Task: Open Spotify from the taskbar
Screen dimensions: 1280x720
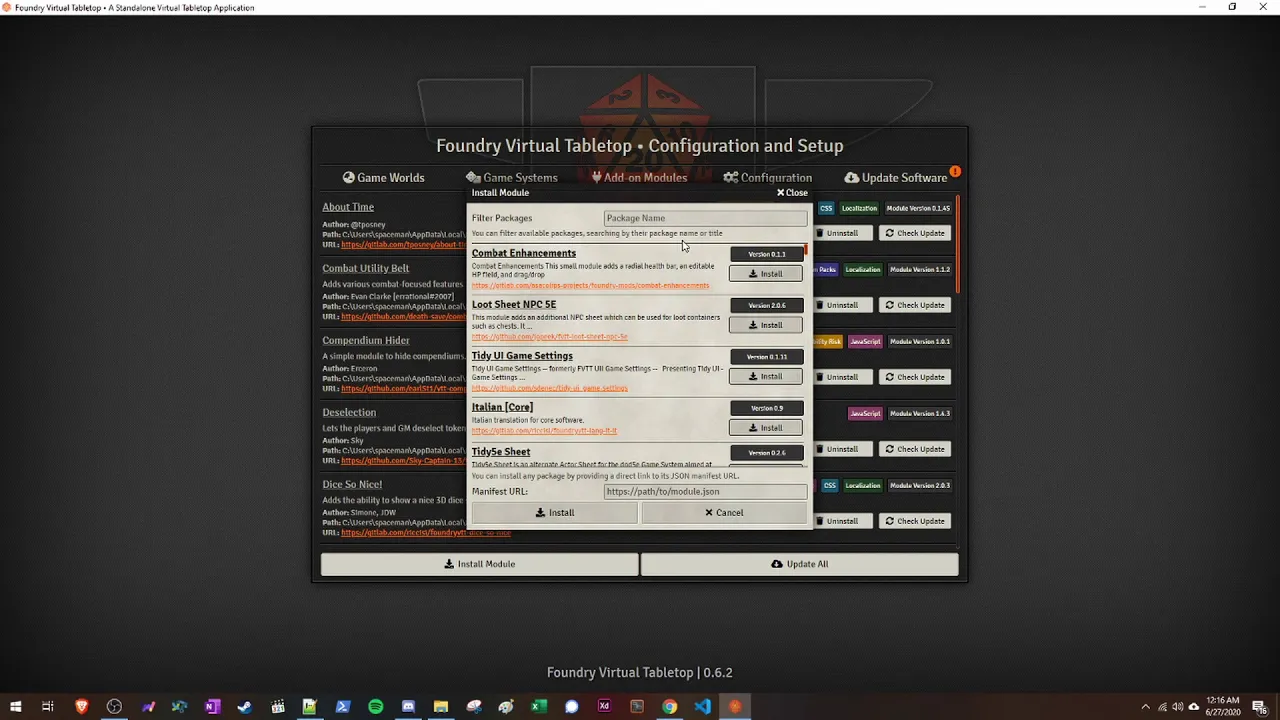Action: point(376,706)
